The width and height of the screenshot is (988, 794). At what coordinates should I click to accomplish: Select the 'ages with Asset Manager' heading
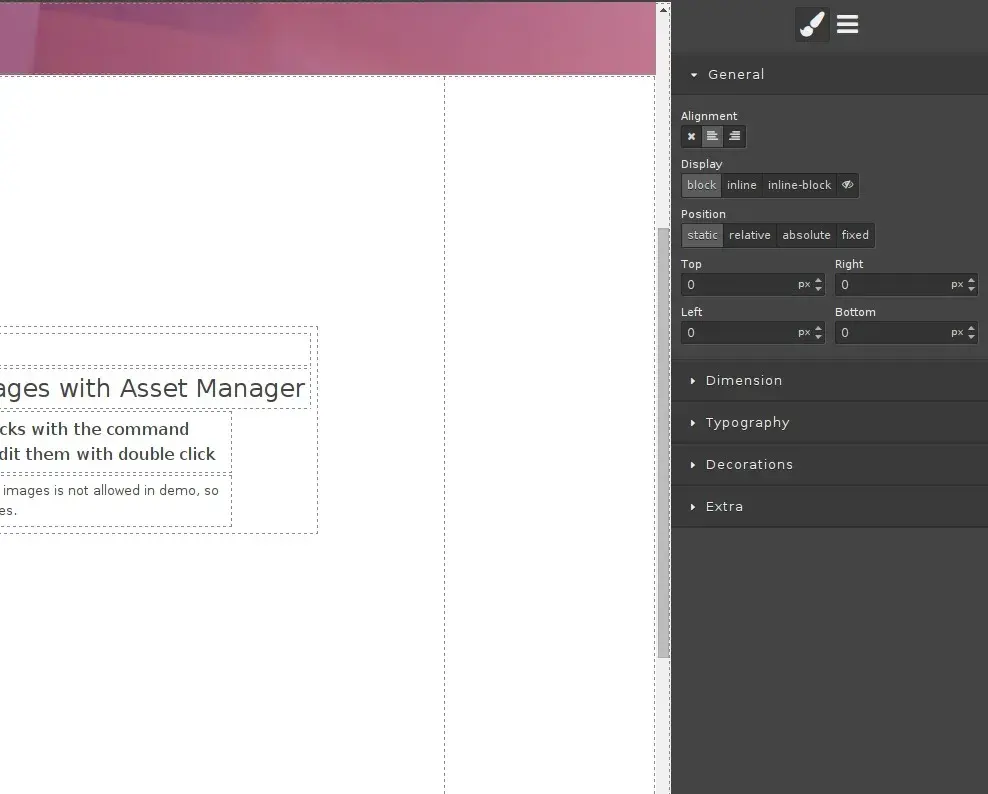point(155,388)
